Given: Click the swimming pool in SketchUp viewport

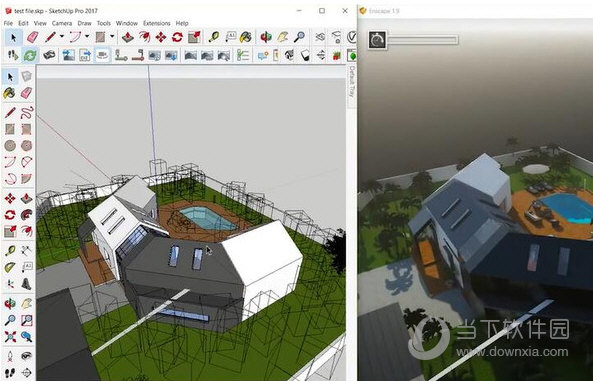Looking at the screenshot, I should point(208,219).
